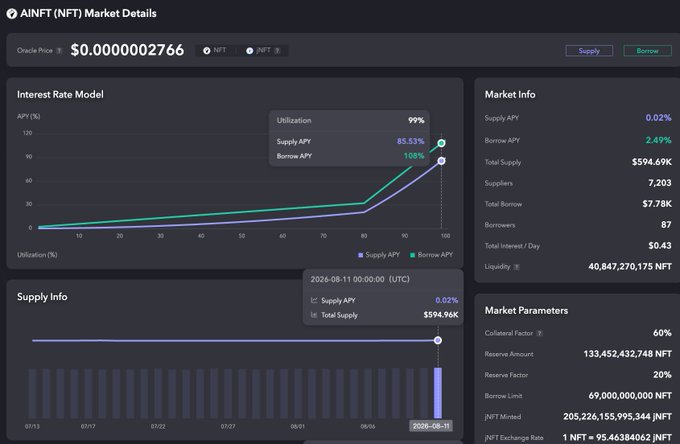Click the AINFT token logo beside the page title
The height and width of the screenshot is (444, 680).
(x=12, y=13)
